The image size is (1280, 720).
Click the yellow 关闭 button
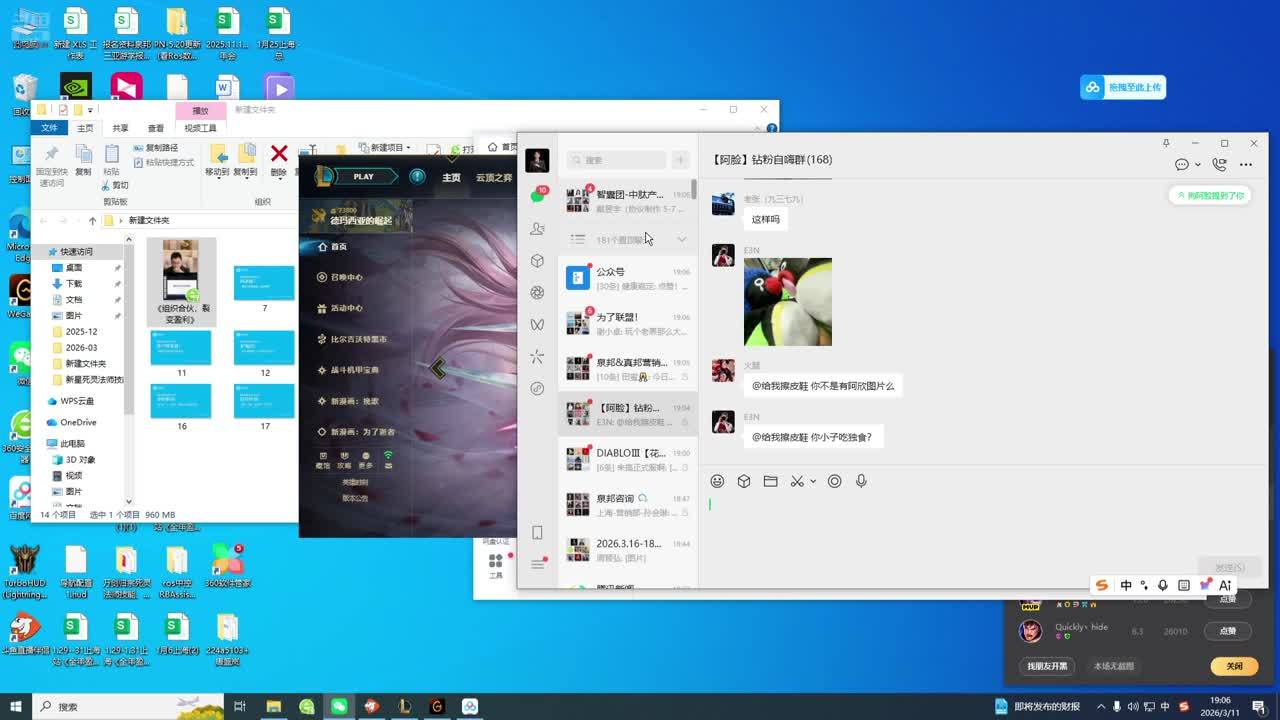click(1234, 666)
